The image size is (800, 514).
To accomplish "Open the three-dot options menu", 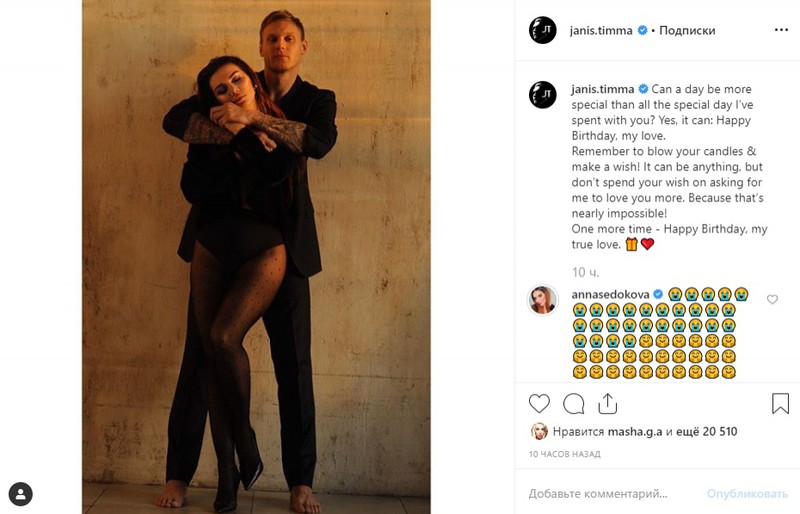I will click(x=781, y=30).
